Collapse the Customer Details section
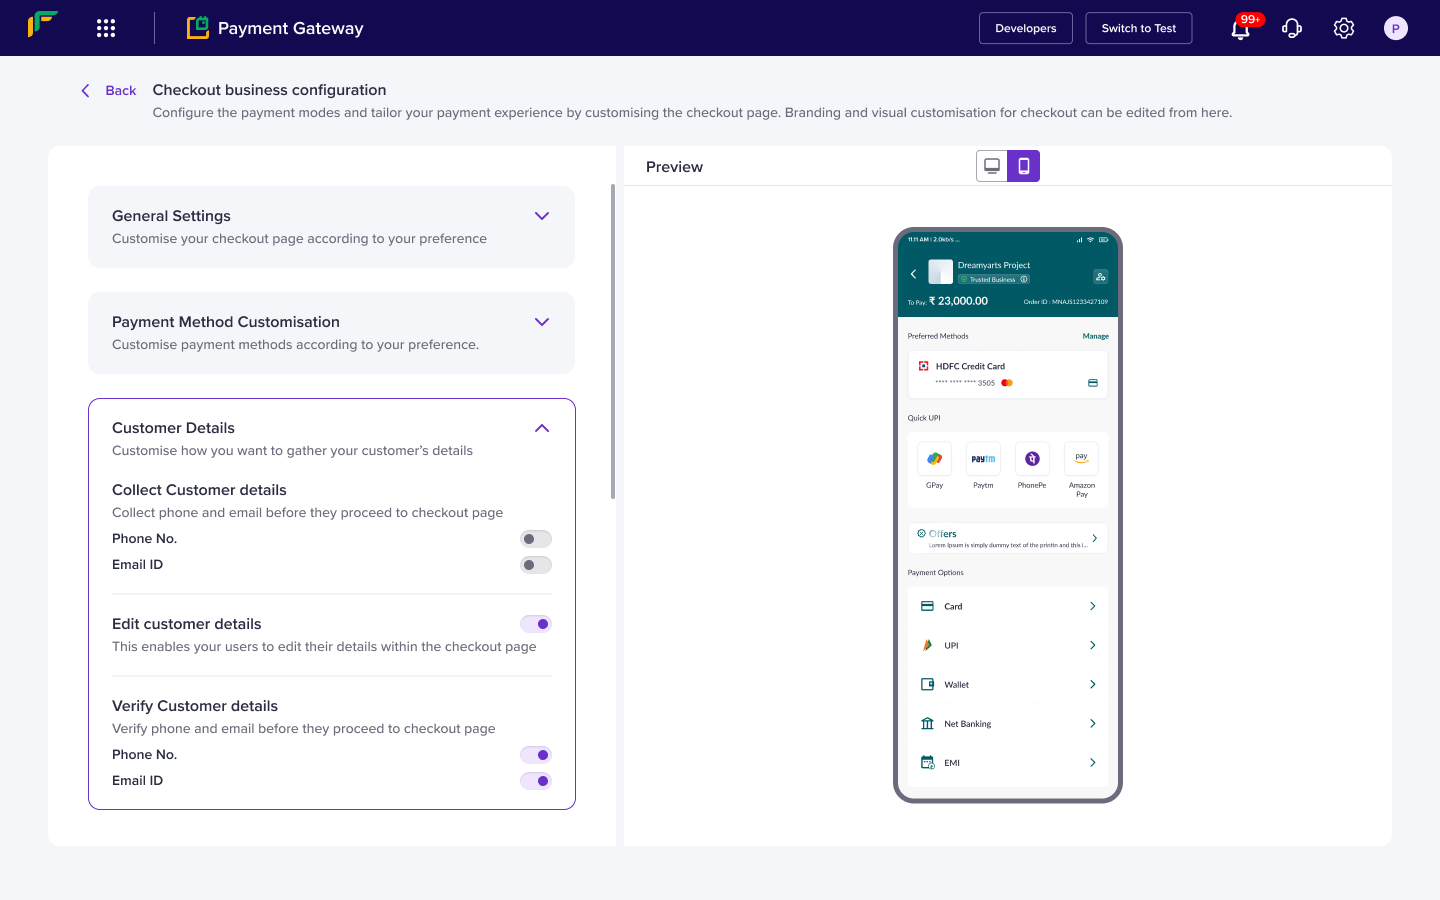 point(541,428)
